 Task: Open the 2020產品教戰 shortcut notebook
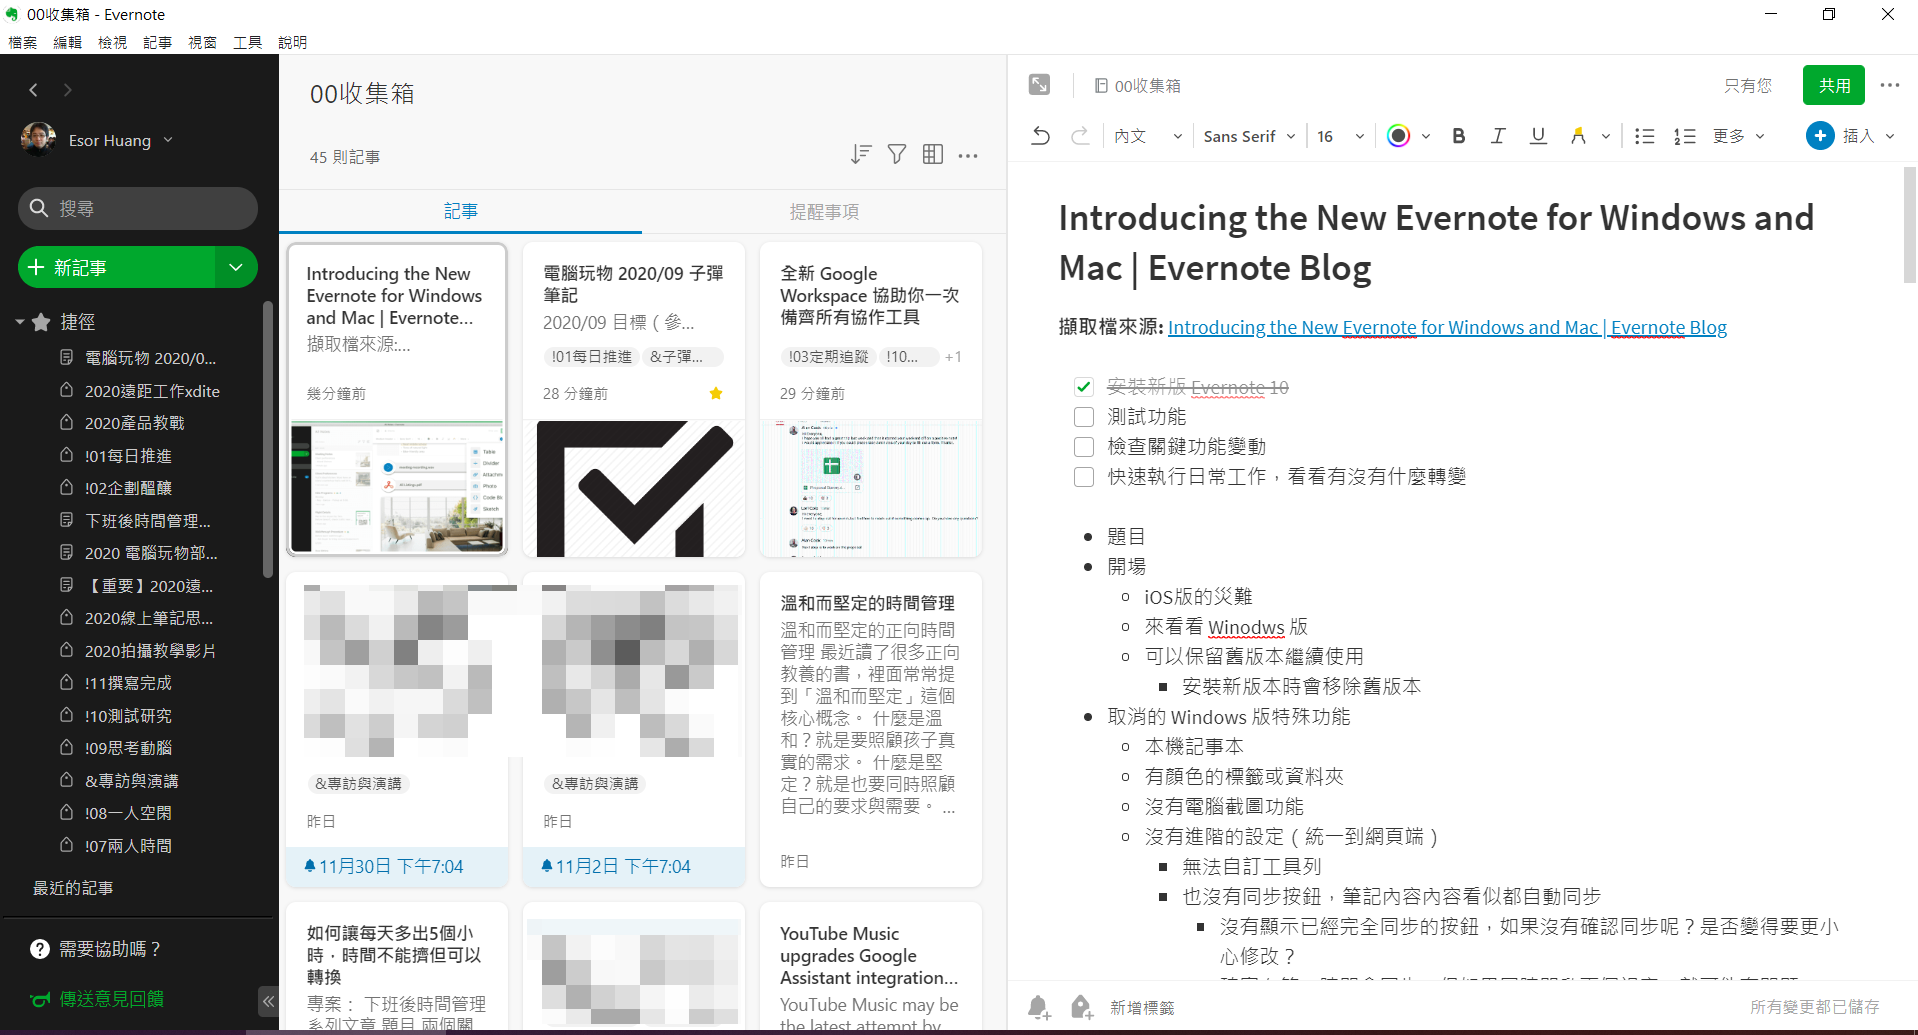click(x=135, y=423)
